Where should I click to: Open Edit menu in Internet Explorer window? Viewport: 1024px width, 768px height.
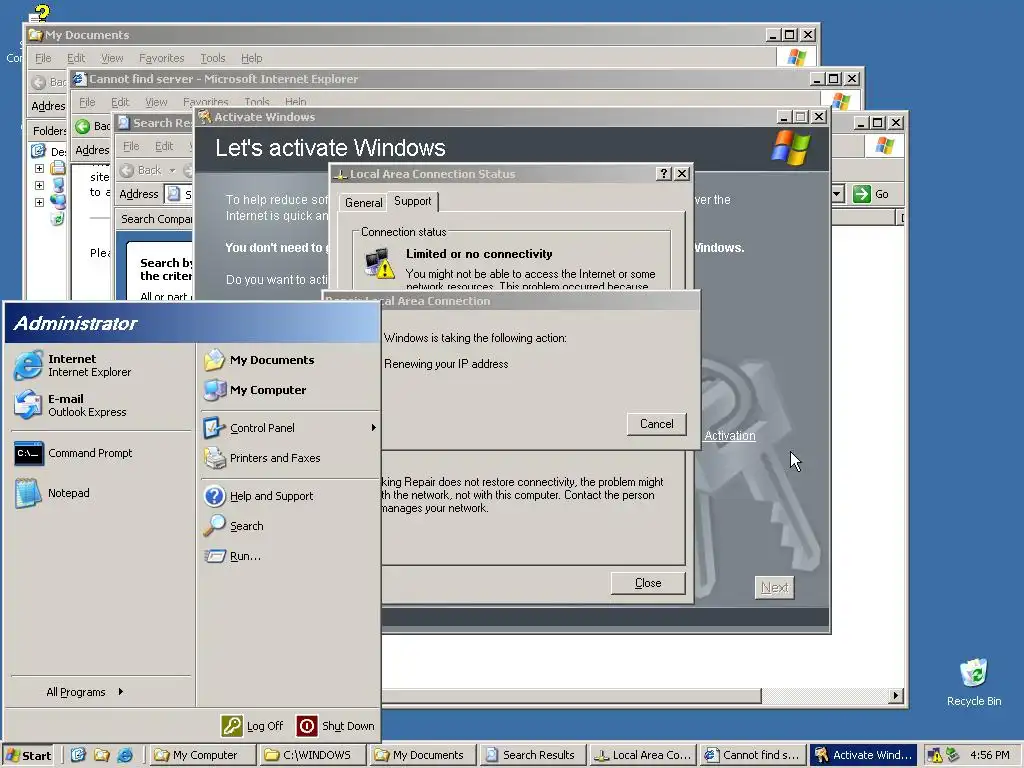click(120, 102)
